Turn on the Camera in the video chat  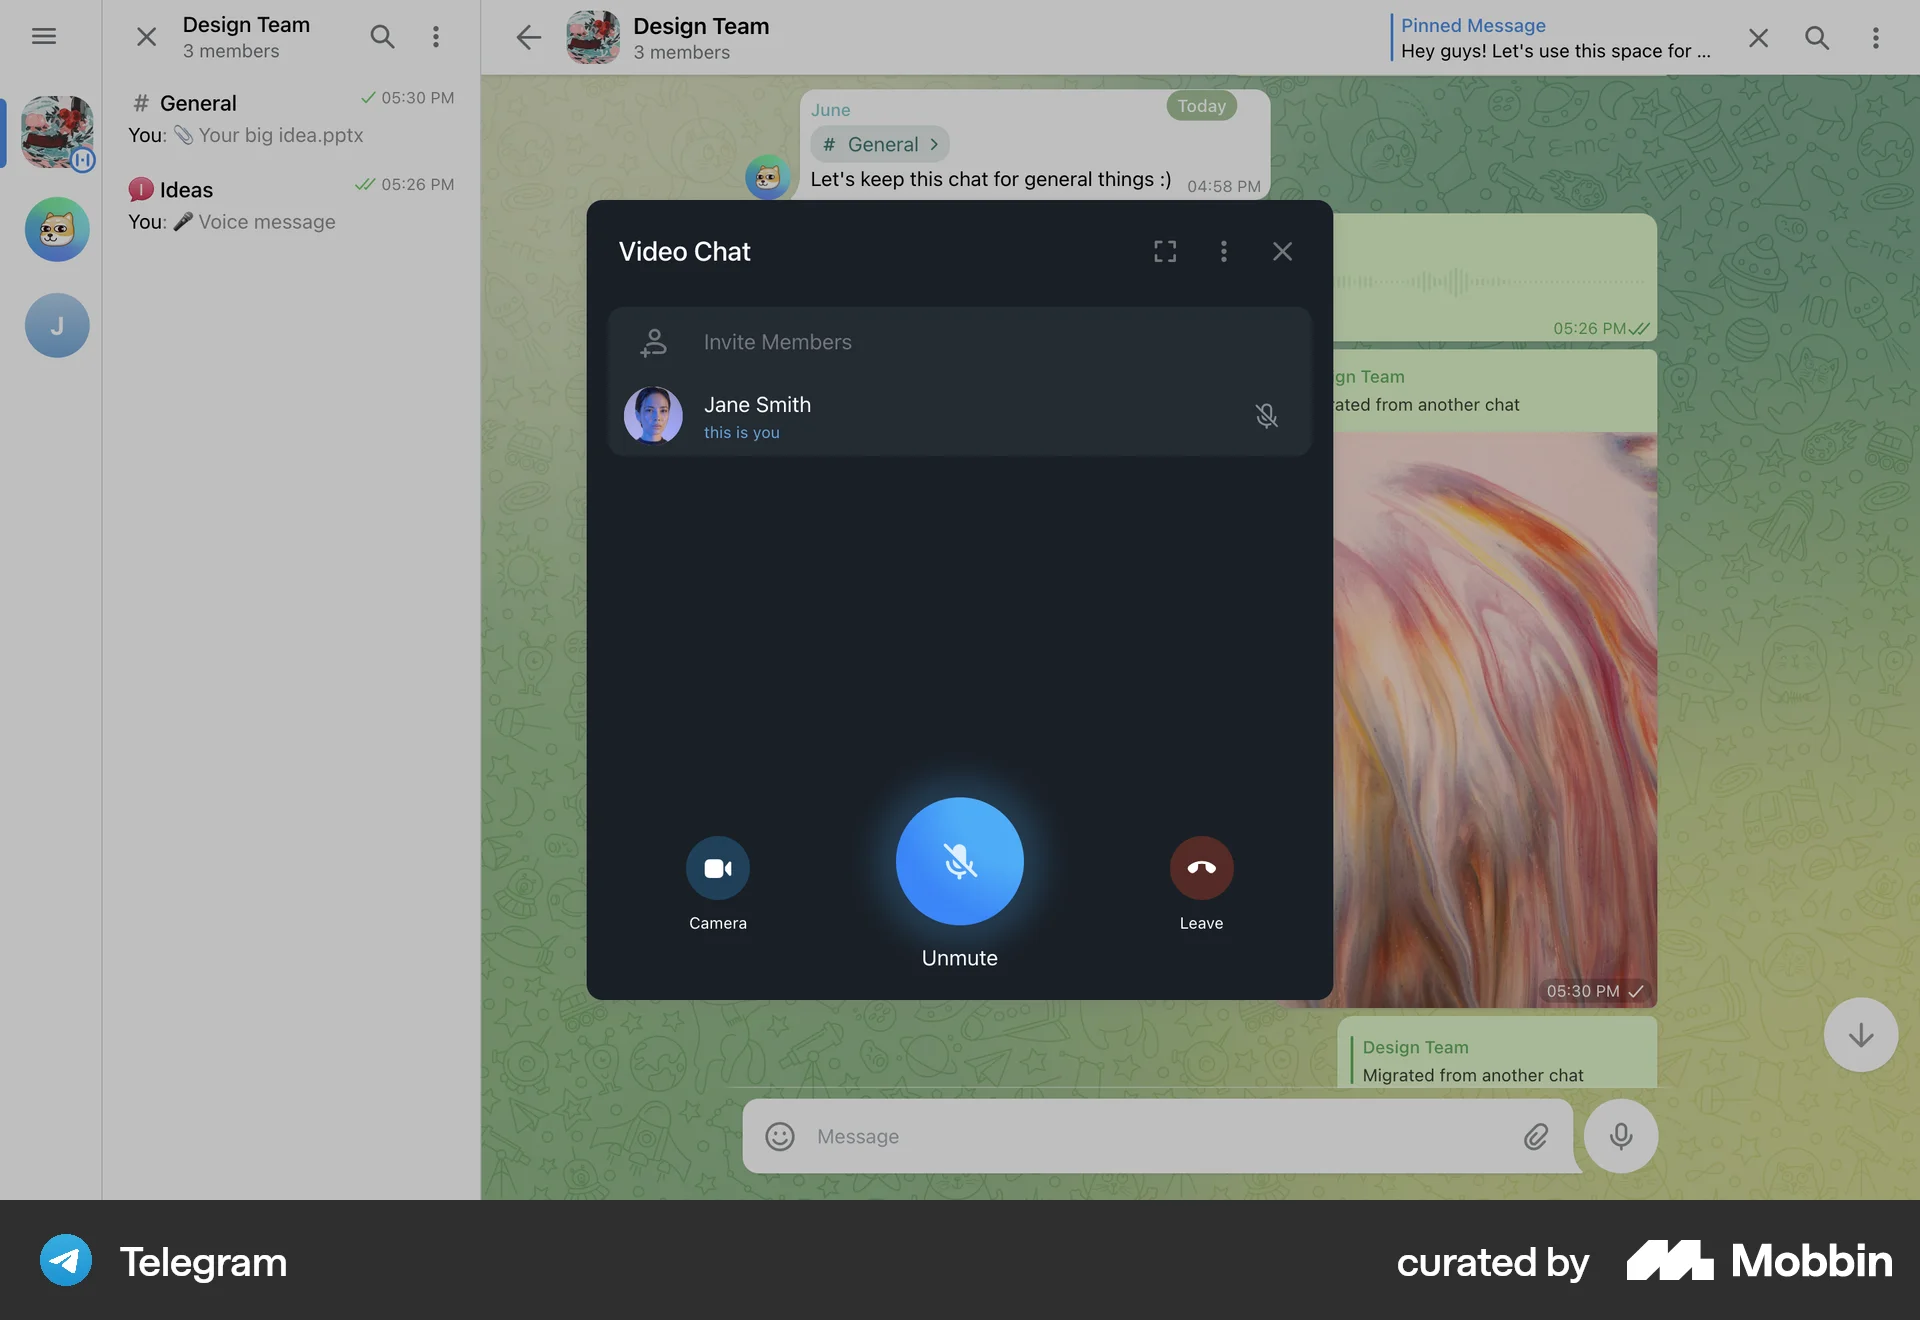pos(717,867)
